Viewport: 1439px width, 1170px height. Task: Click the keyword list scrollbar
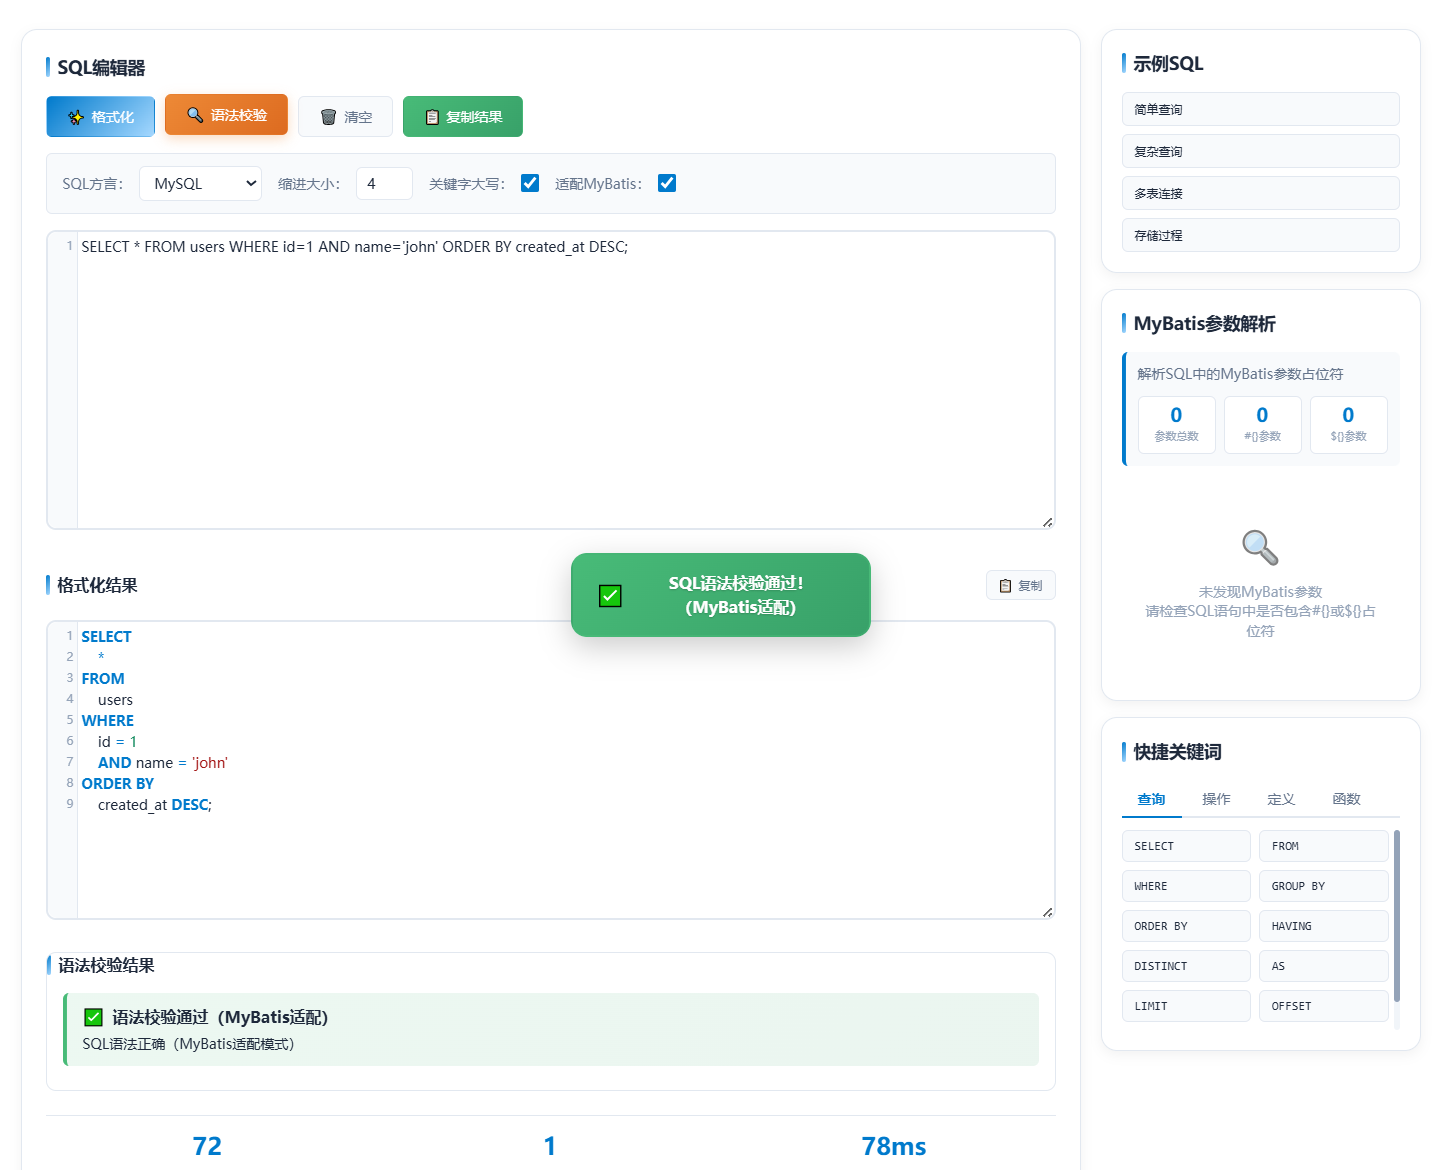1396,915
